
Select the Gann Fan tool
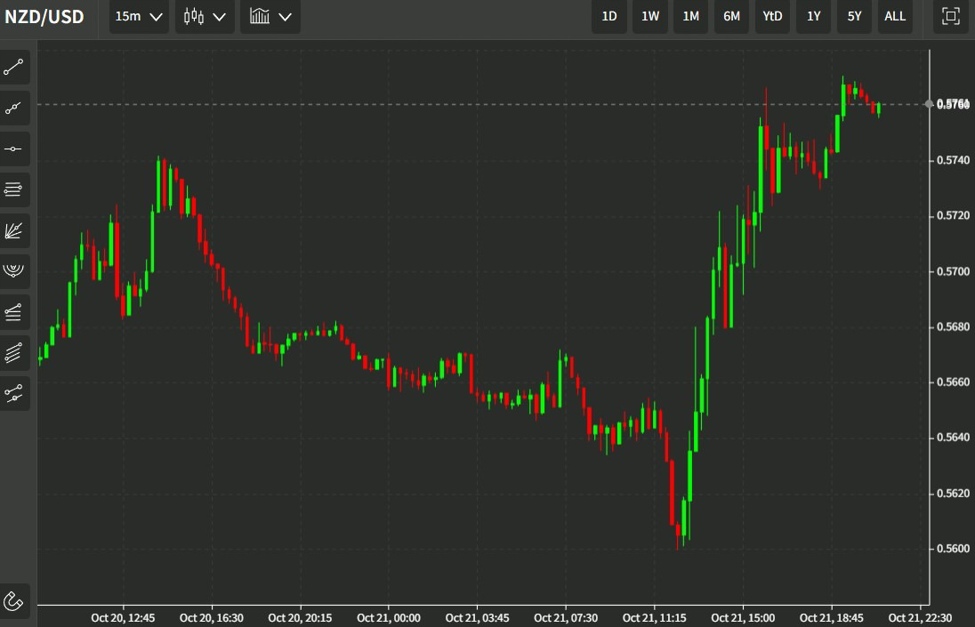tap(14, 230)
